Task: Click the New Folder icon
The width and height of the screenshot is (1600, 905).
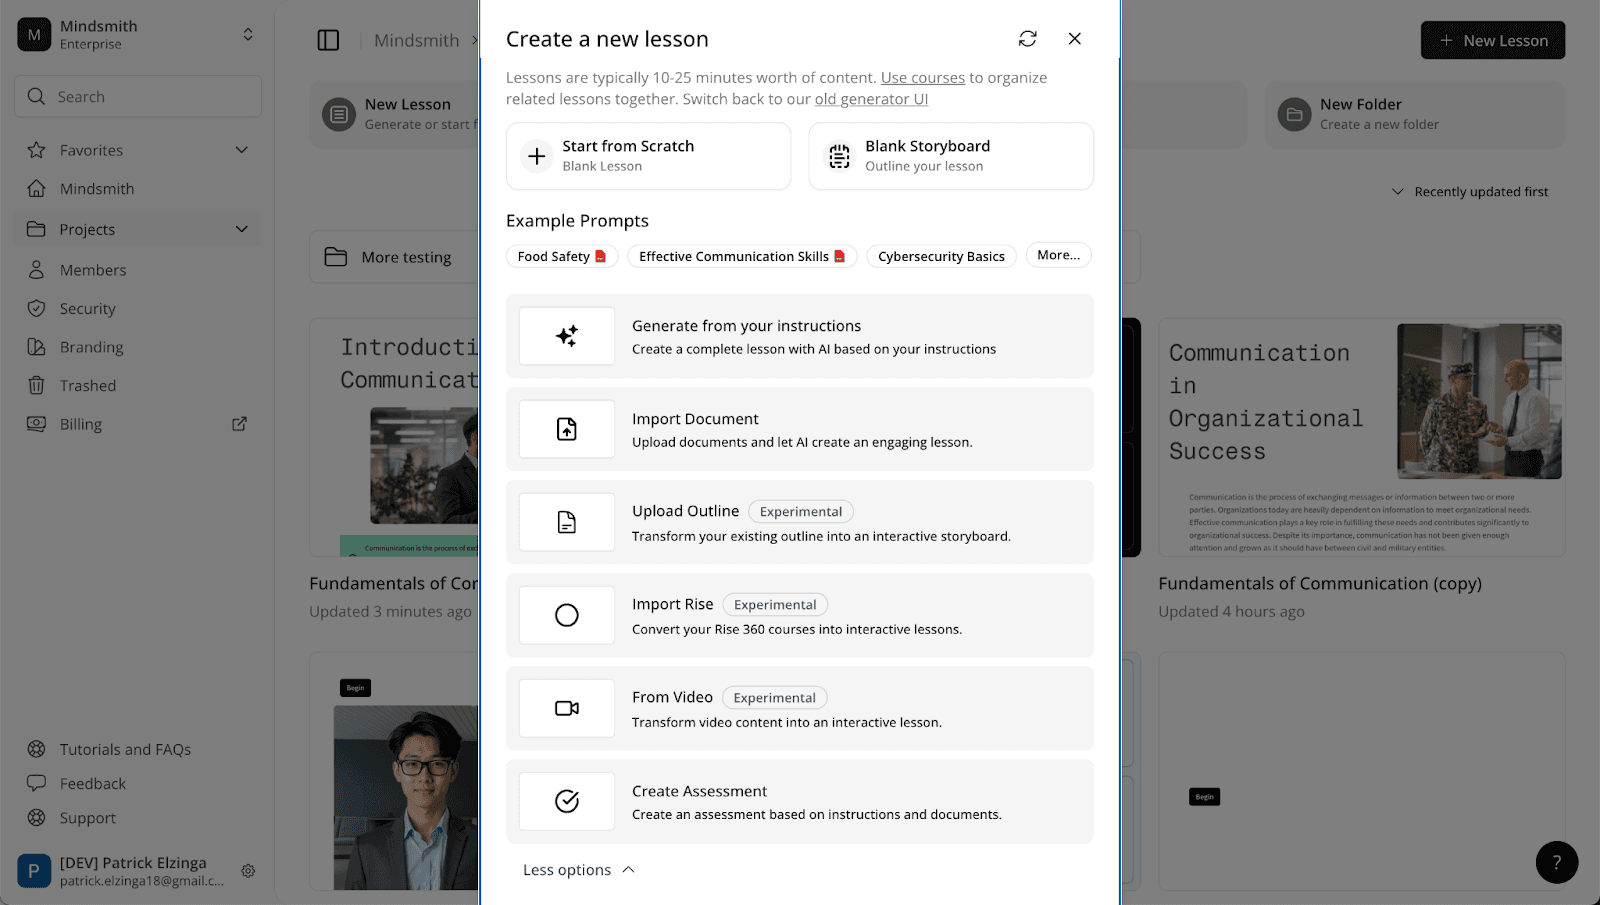Action: click(1294, 114)
